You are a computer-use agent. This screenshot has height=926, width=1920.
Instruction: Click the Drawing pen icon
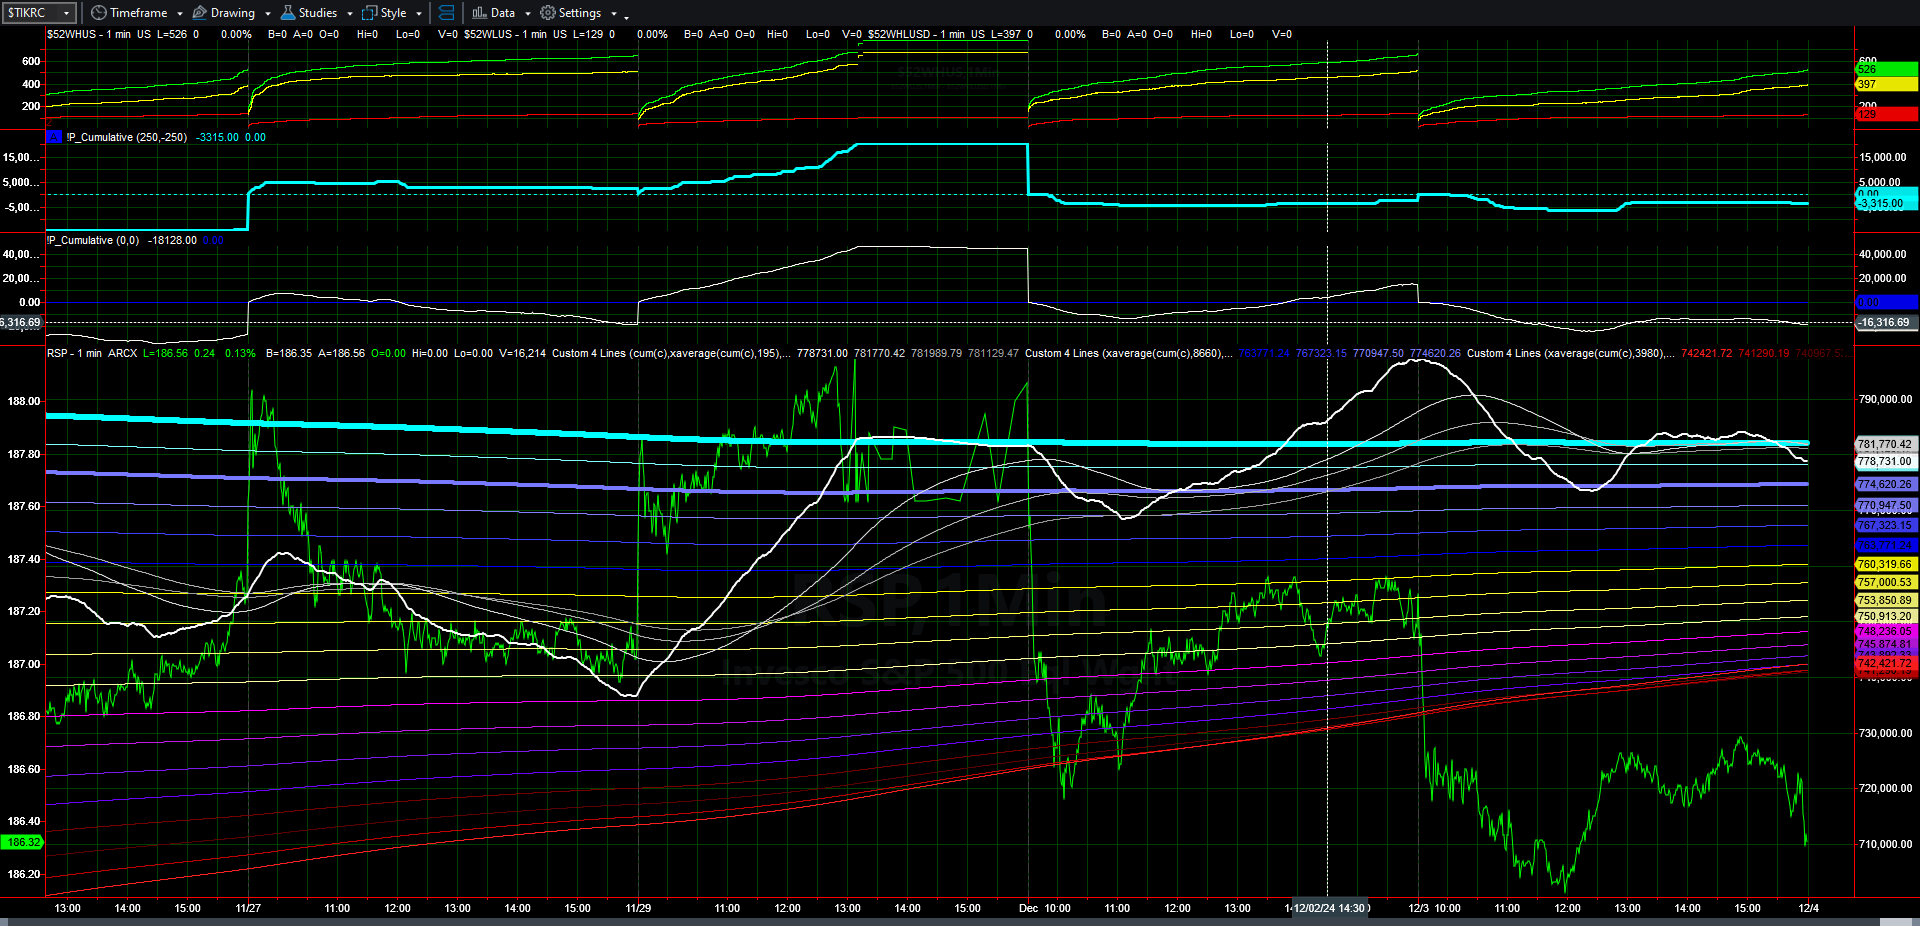(x=200, y=13)
